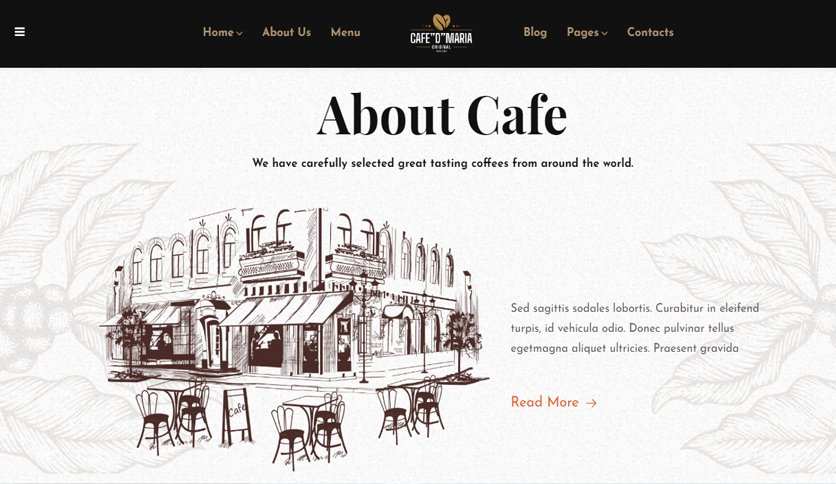Image resolution: width=836 pixels, height=484 pixels.
Task: Open the hamburger side menu icon
Action: point(20,32)
